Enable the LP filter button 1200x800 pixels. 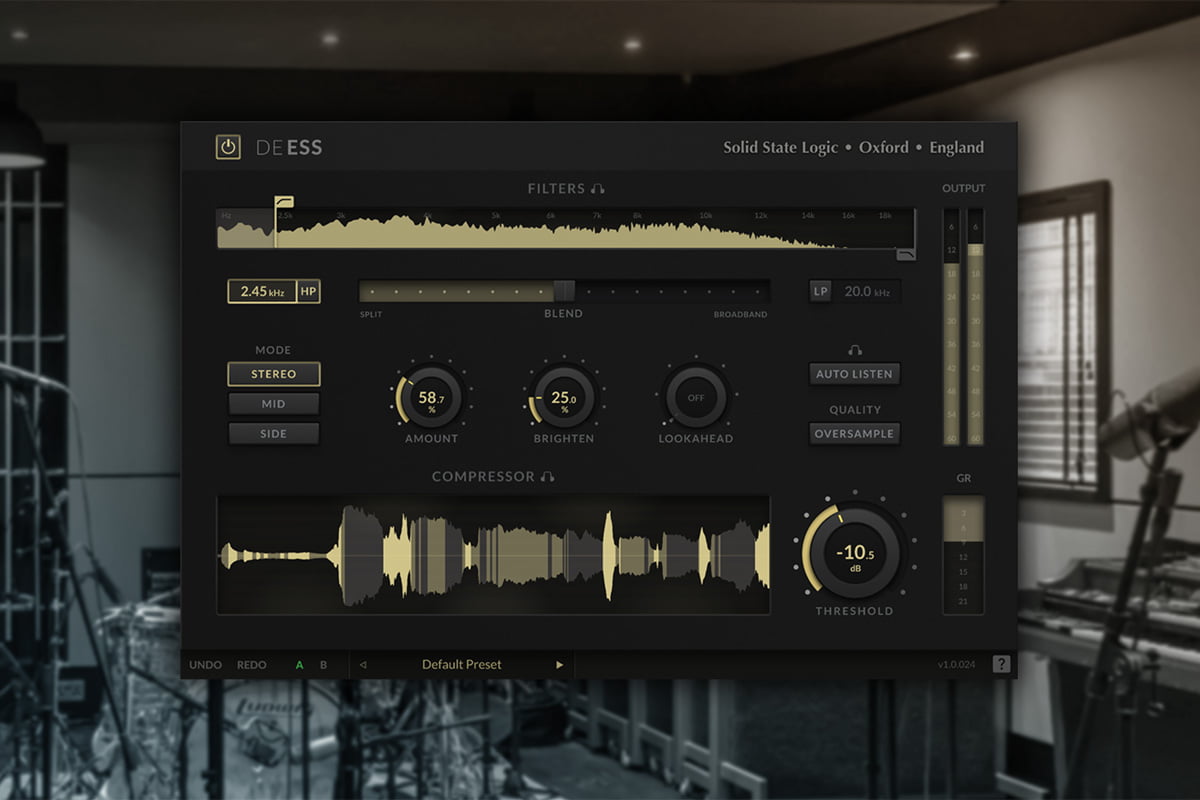(820, 291)
